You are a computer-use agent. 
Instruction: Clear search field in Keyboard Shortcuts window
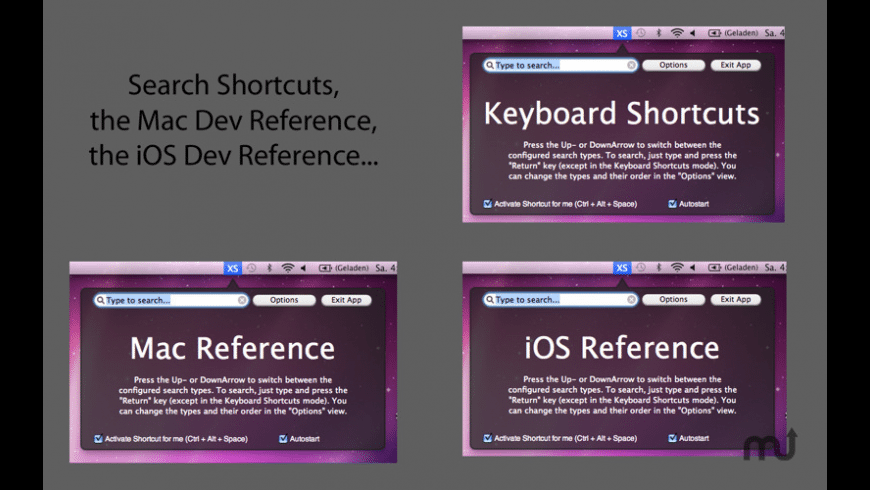point(631,65)
